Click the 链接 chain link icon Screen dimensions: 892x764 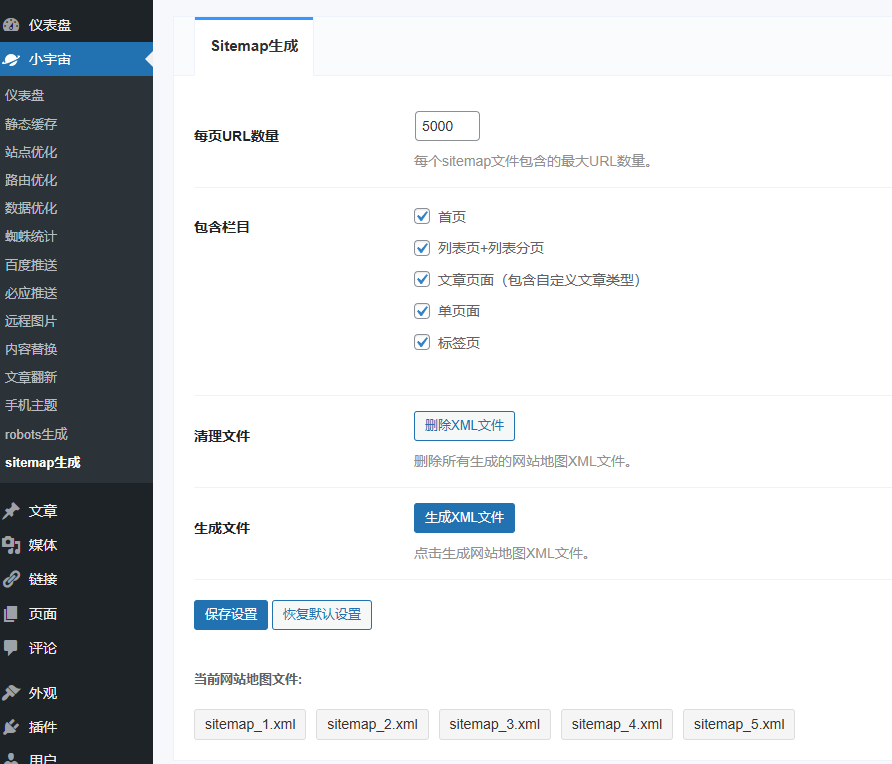tap(11, 579)
